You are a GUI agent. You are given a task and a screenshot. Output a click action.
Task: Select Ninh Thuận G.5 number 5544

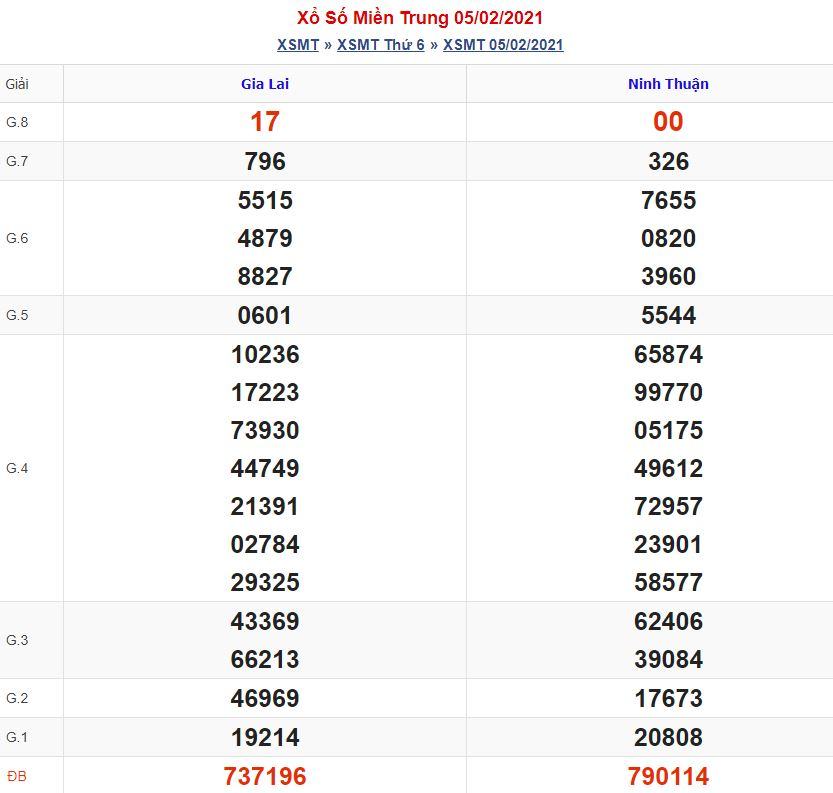(668, 316)
